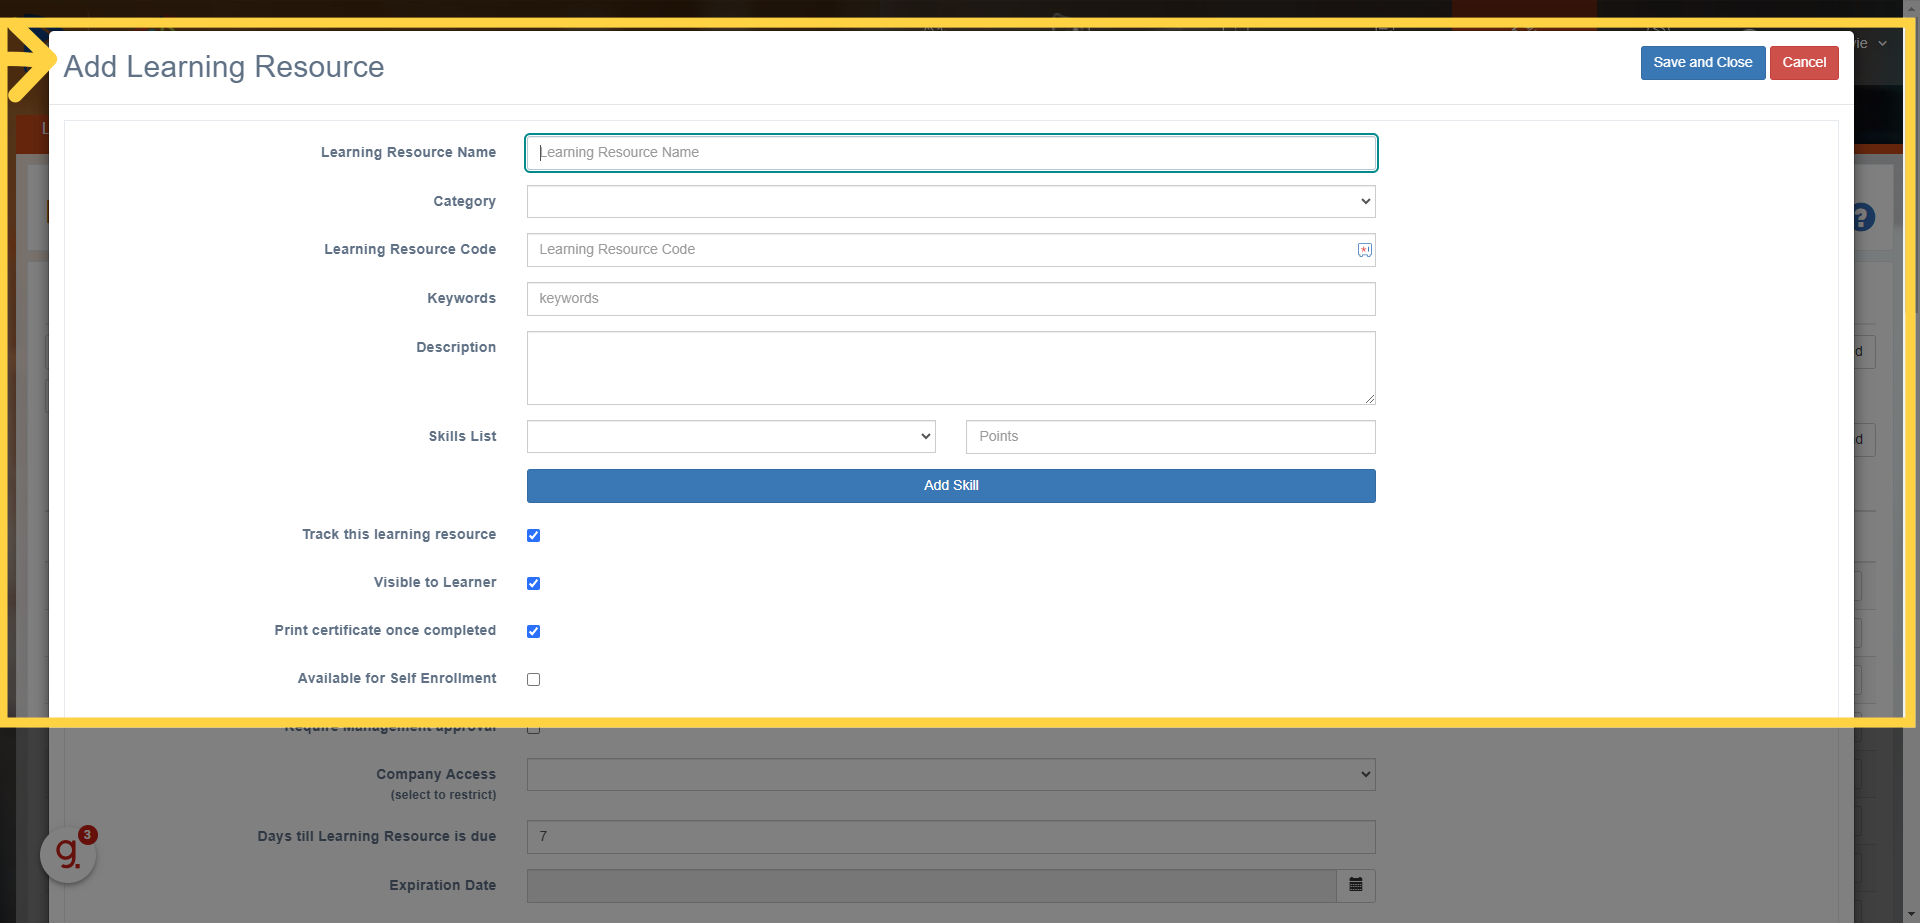Disable Print certificate once completed
Screen dimensions: 1920x923
click(534, 631)
